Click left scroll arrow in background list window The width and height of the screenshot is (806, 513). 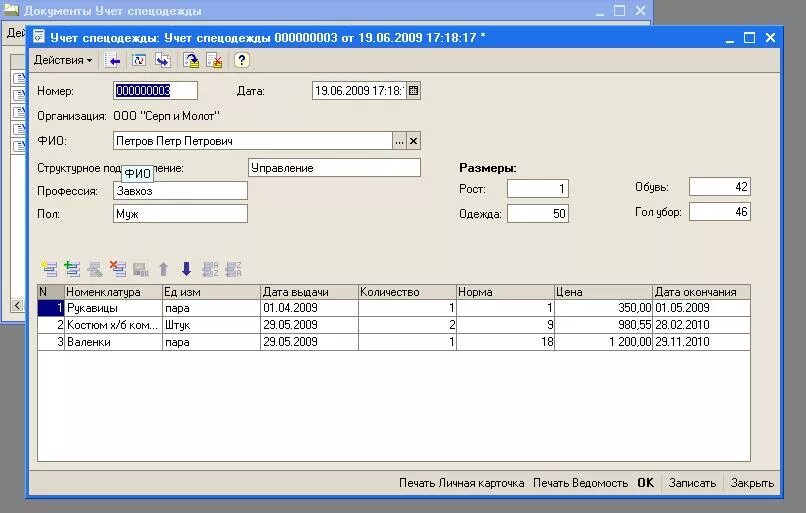pyautogui.click(x=17, y=305)
